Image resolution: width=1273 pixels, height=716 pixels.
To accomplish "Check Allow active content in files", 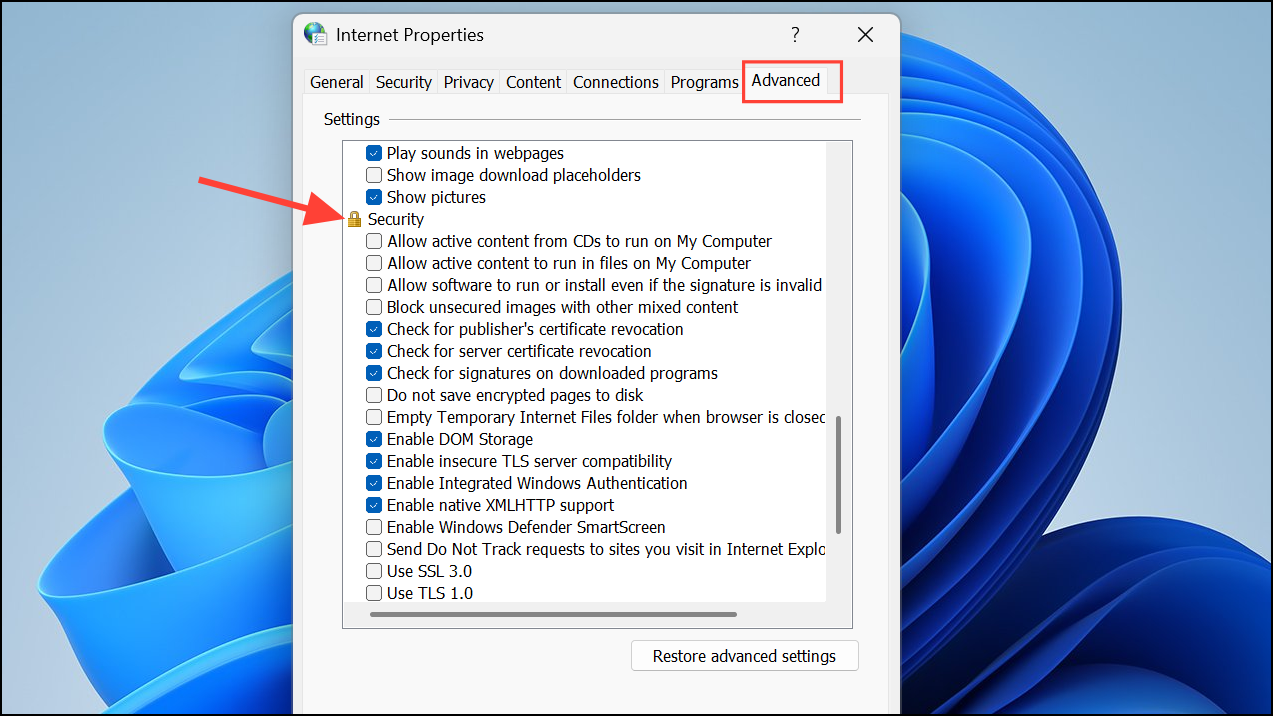I will [x=374, y=263].
